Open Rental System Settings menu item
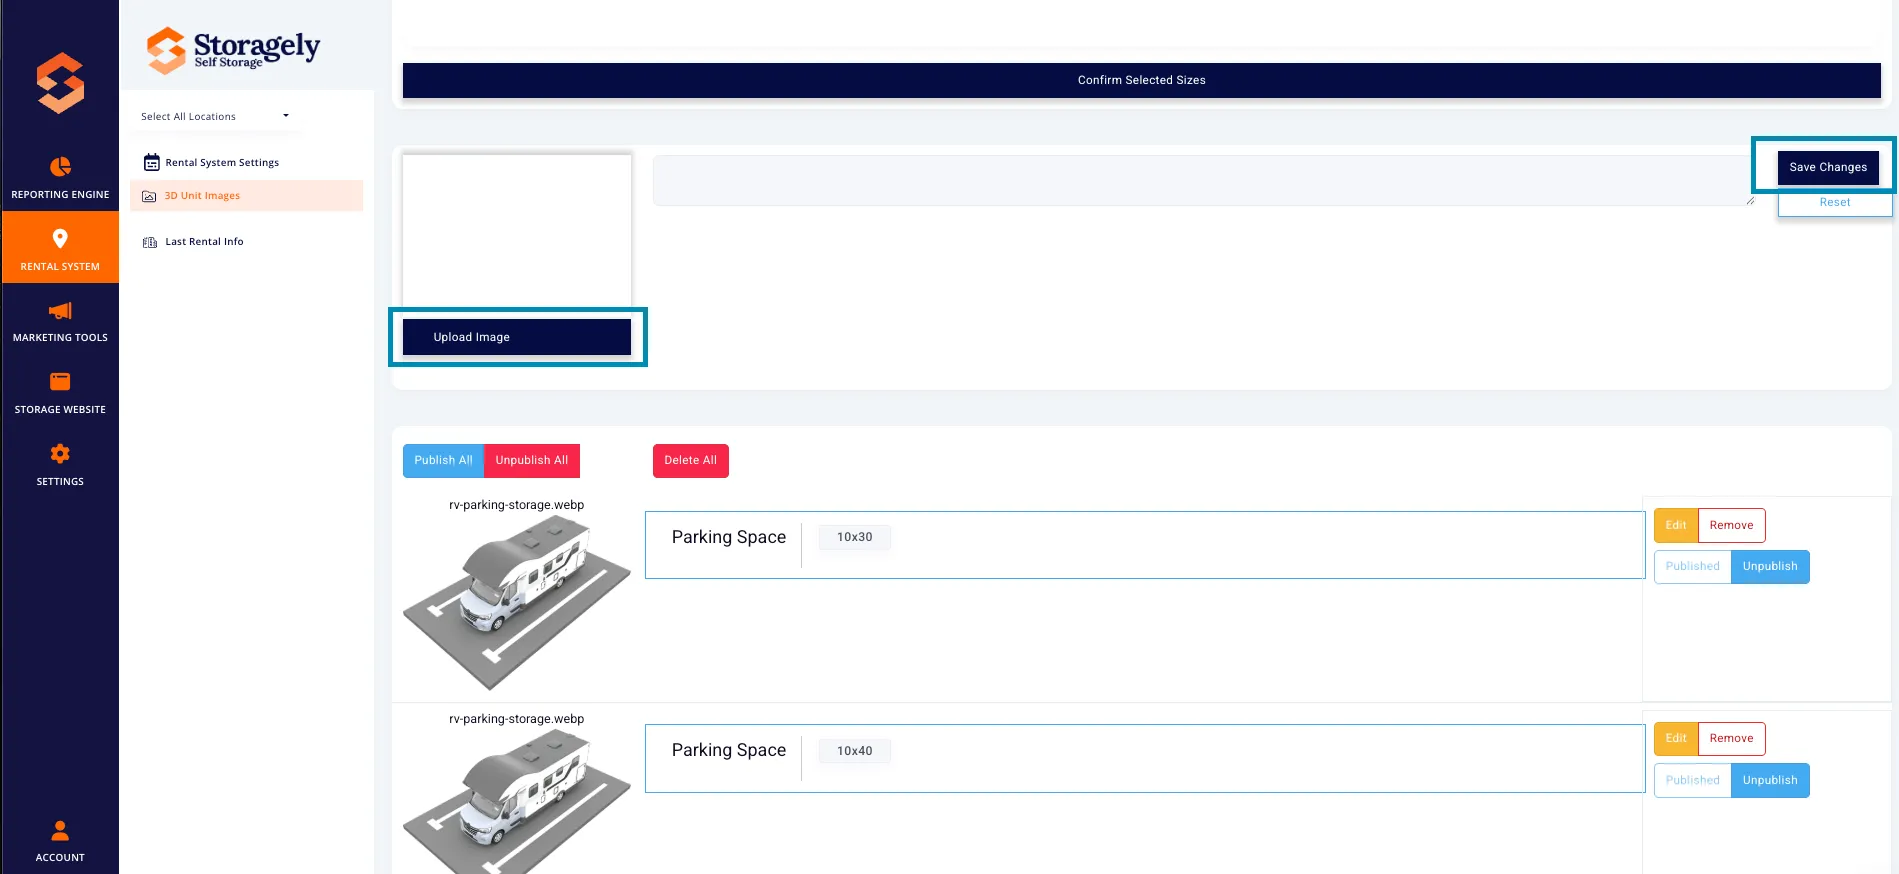1899x874 pixels. click(x=222, y=162)
